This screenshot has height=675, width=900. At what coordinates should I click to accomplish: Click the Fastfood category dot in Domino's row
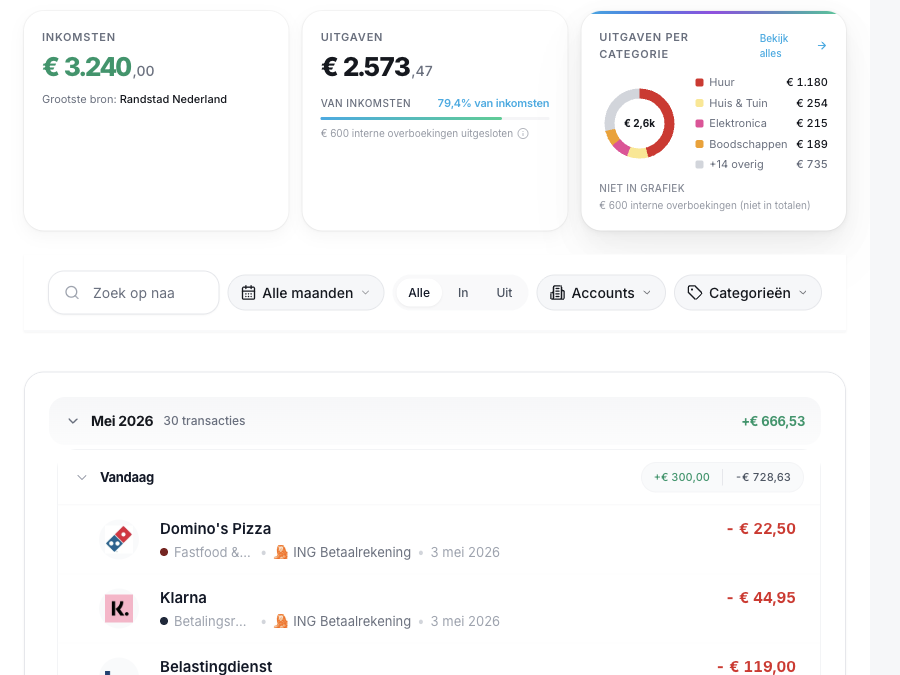coord(164,552)
